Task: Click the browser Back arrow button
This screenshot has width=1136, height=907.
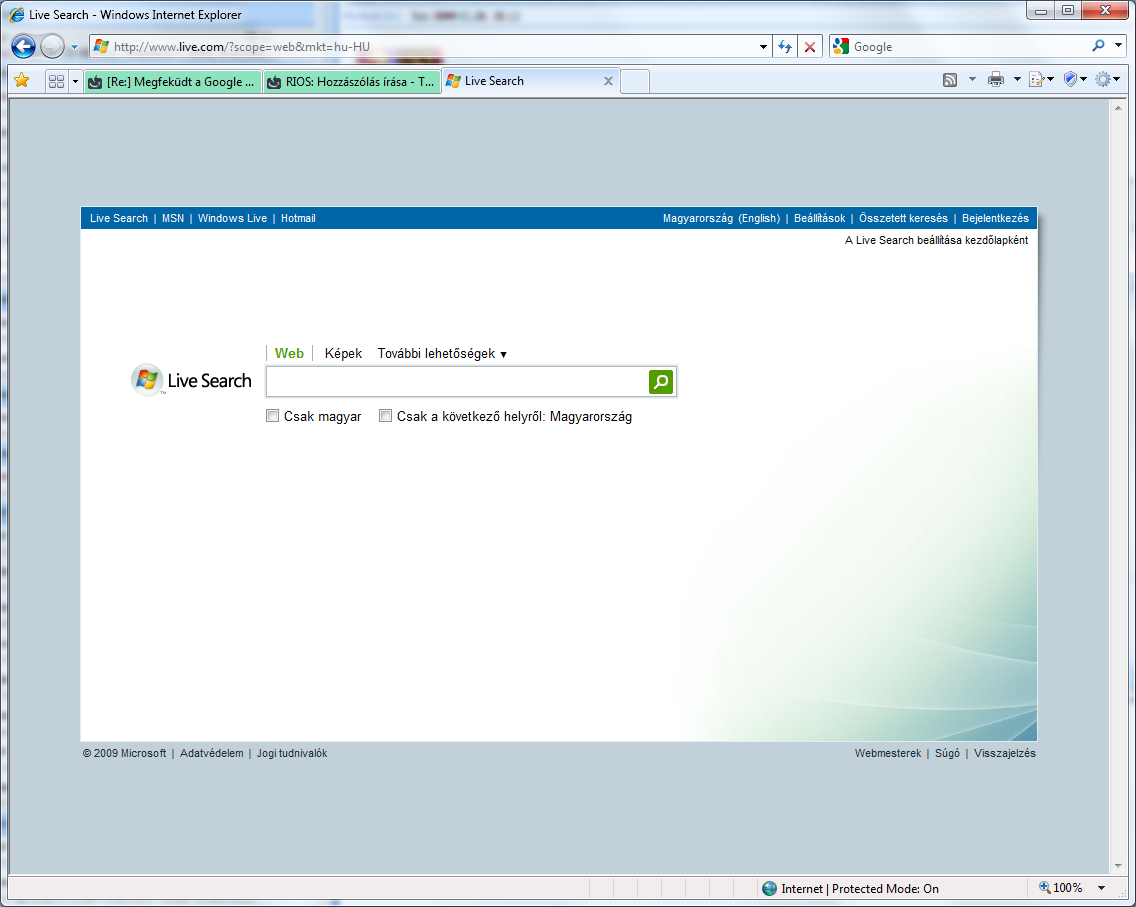Action: point(23,47)
